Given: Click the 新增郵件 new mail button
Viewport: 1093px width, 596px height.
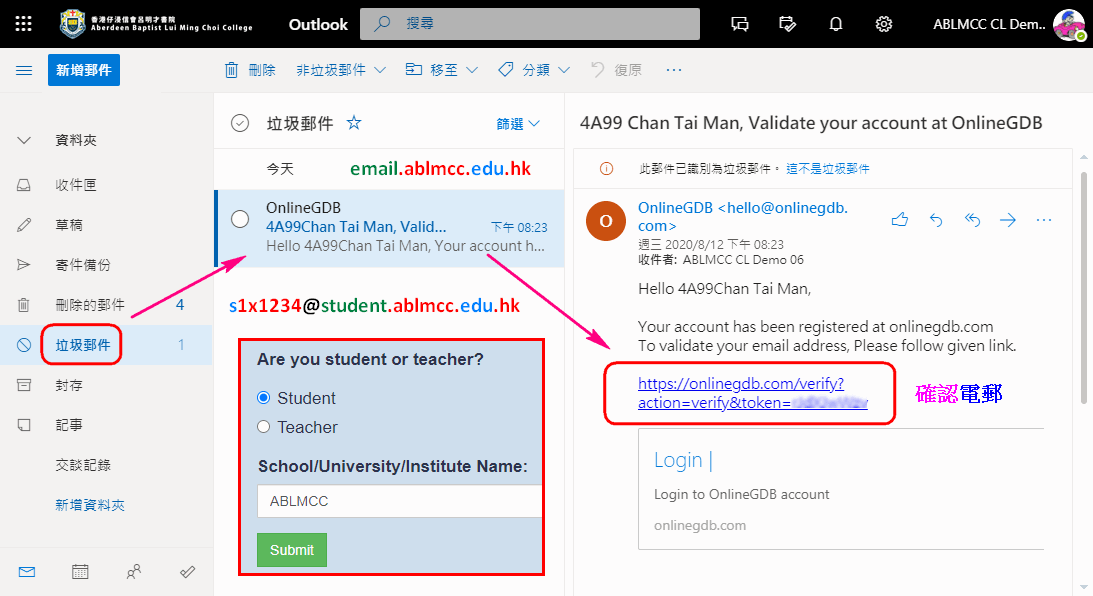Looking at the screenshot, I should coord(84,70).
